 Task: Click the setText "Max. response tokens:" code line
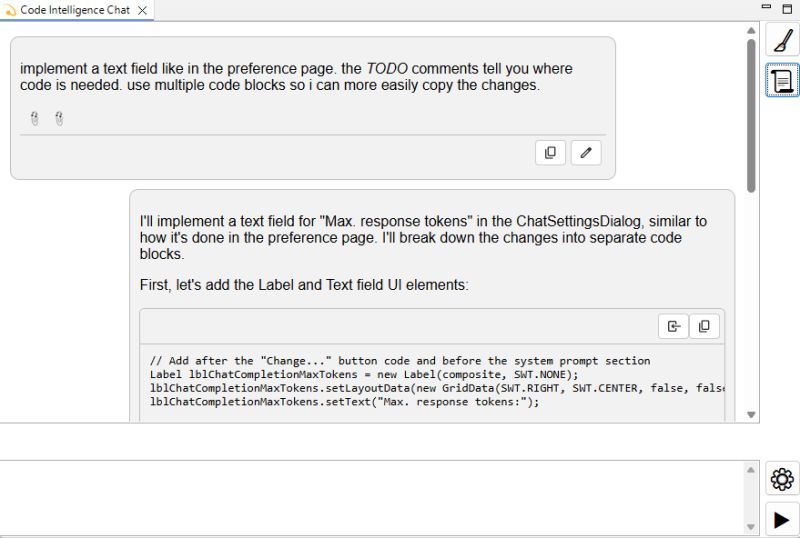[x=344, y=402]
